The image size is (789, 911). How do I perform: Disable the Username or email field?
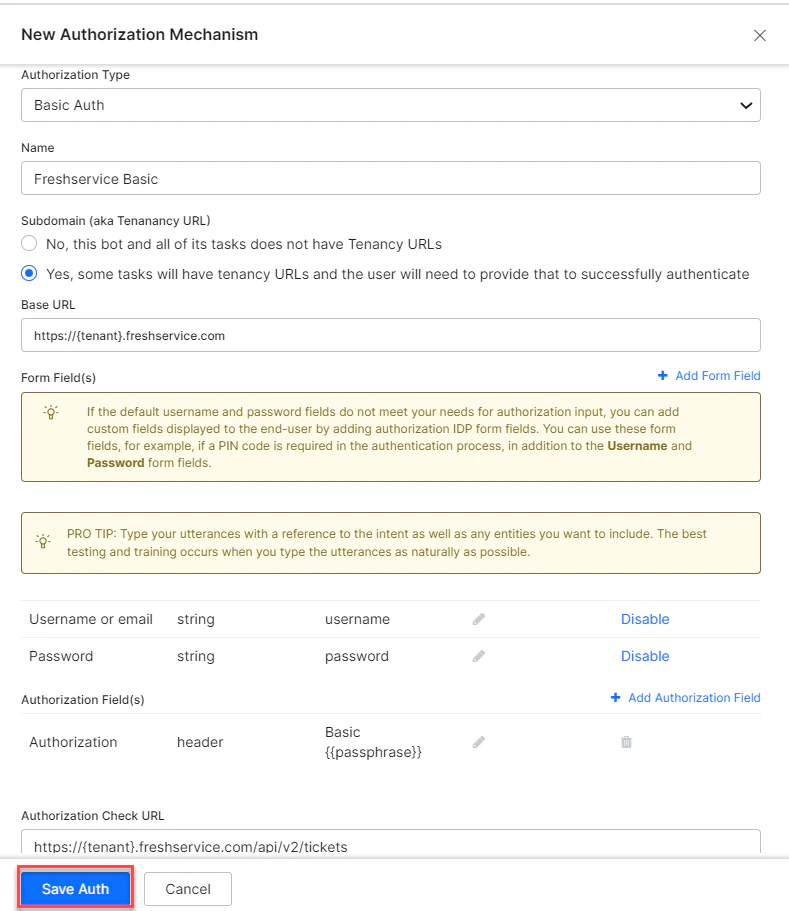pos(645,619)
